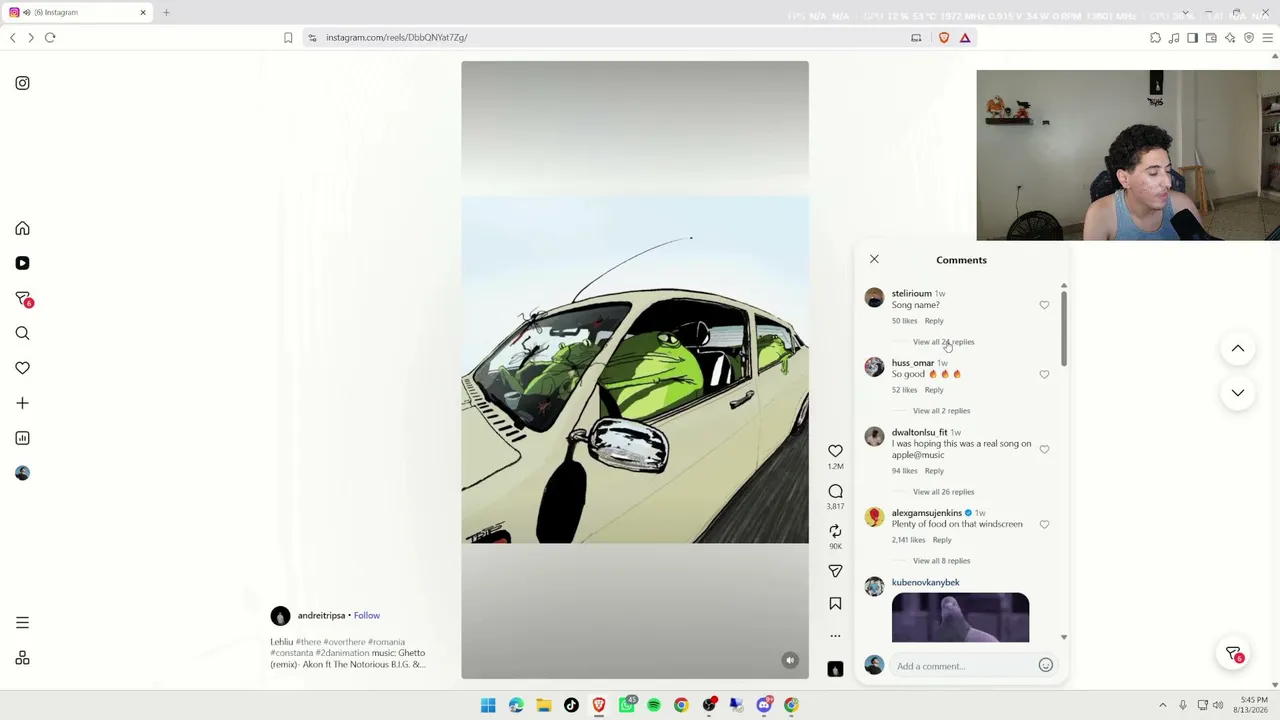Expand "View all 8 replies"
The width and height of the screenshot is (1280, 720).
941,561
